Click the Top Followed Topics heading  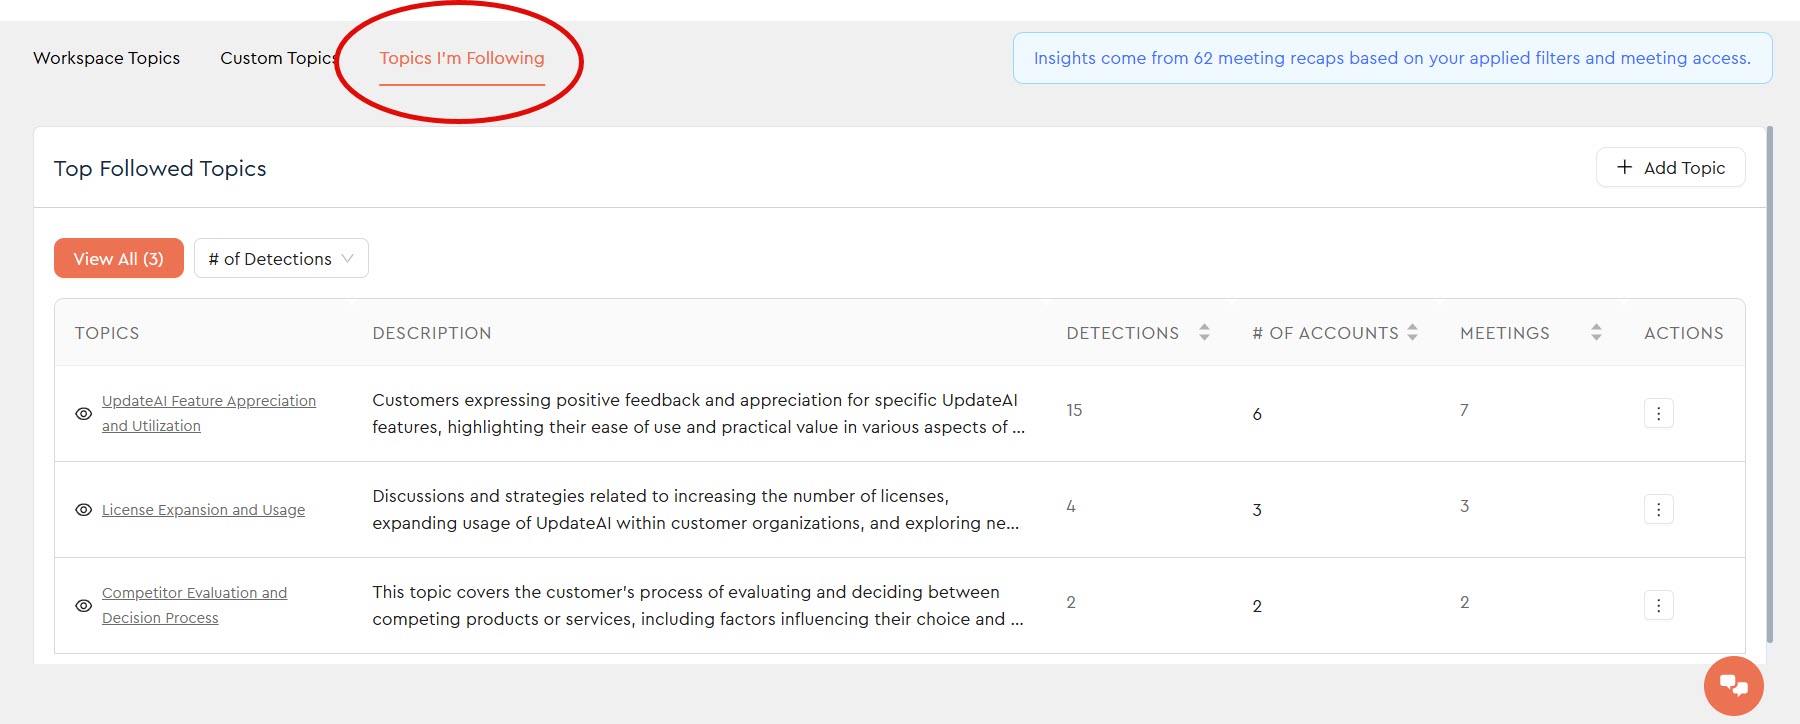pos(160,168)
